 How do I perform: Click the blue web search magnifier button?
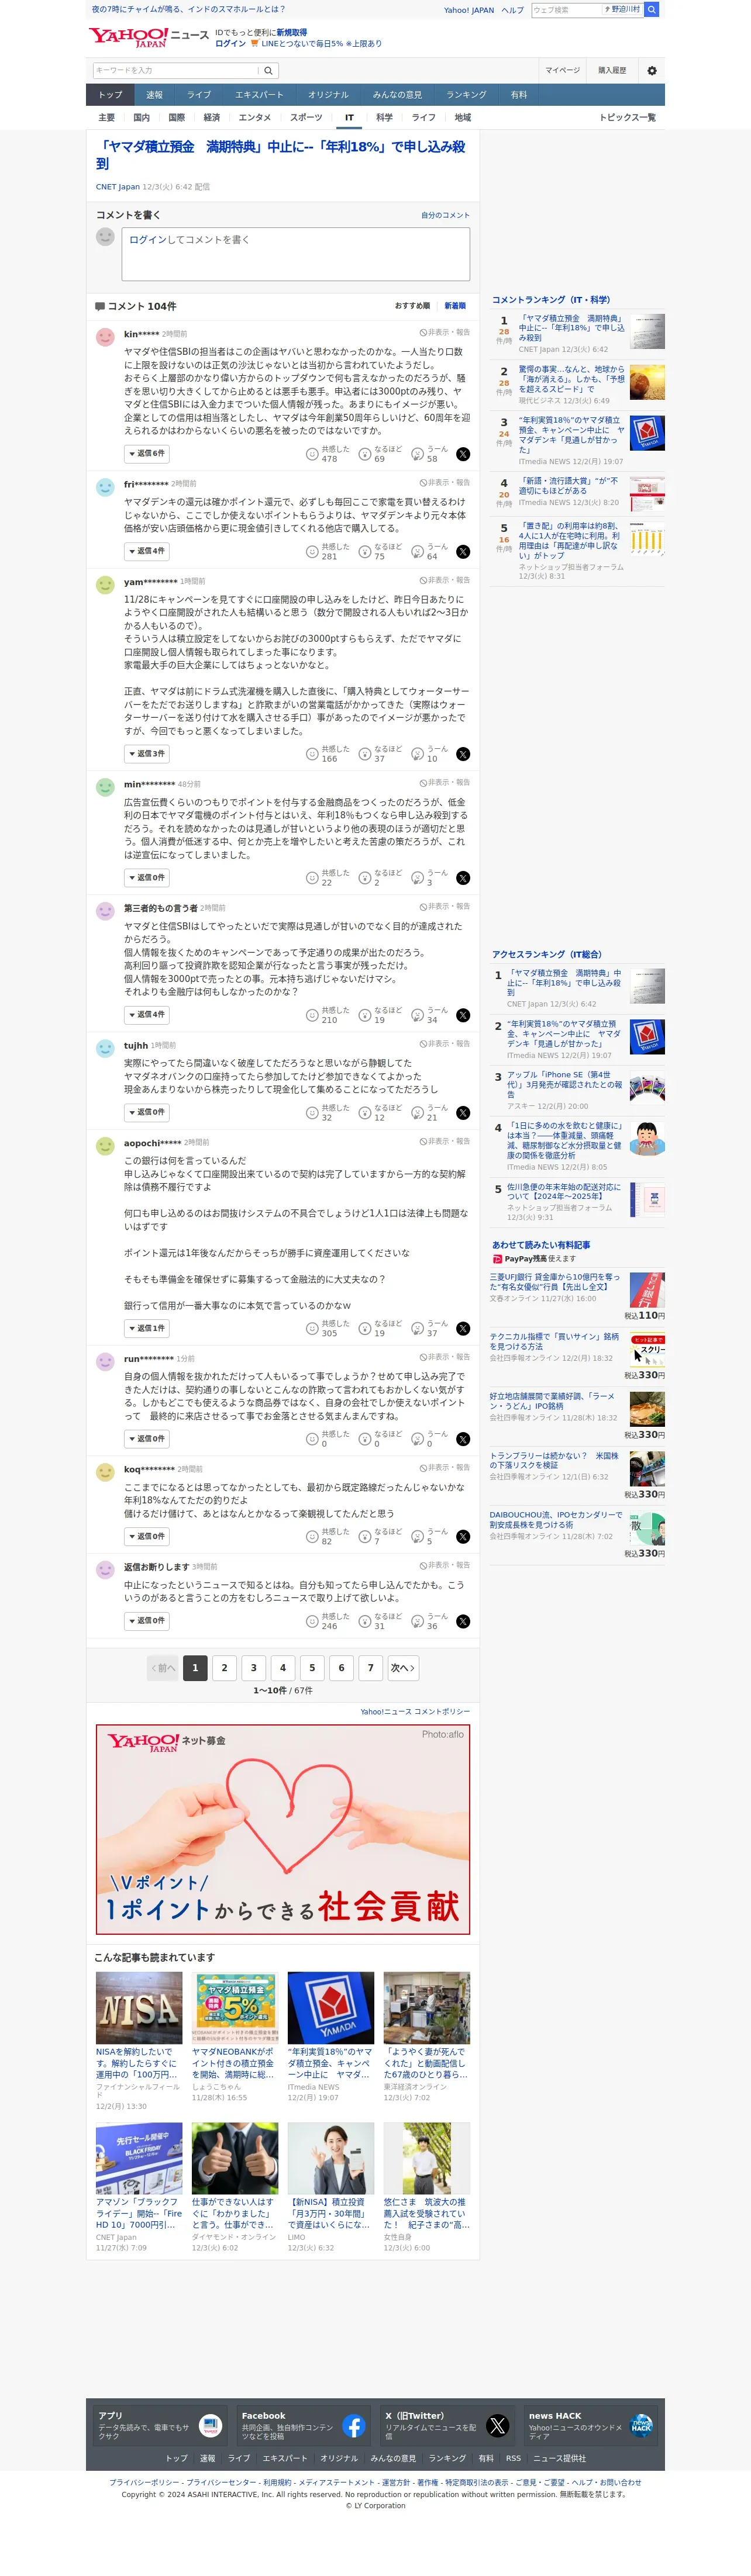(651, 9)
